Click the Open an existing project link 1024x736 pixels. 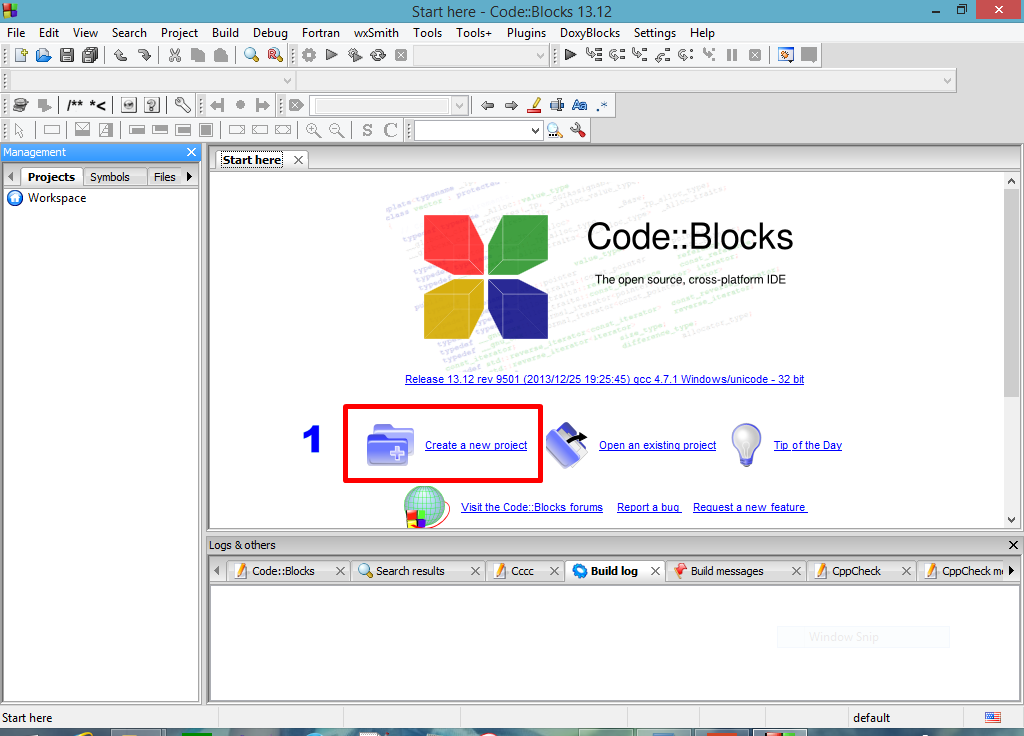[658, 445]
